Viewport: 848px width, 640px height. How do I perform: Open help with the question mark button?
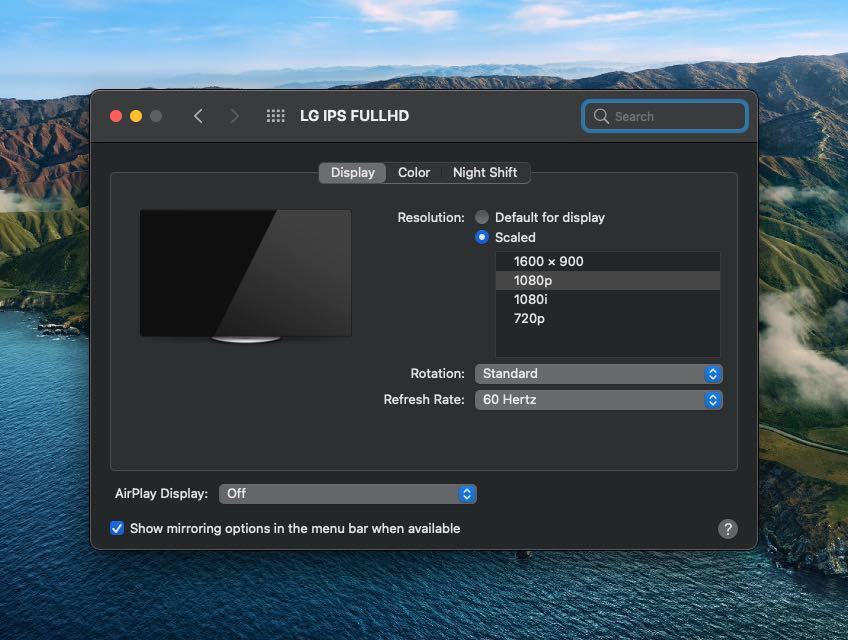point(727,529)
